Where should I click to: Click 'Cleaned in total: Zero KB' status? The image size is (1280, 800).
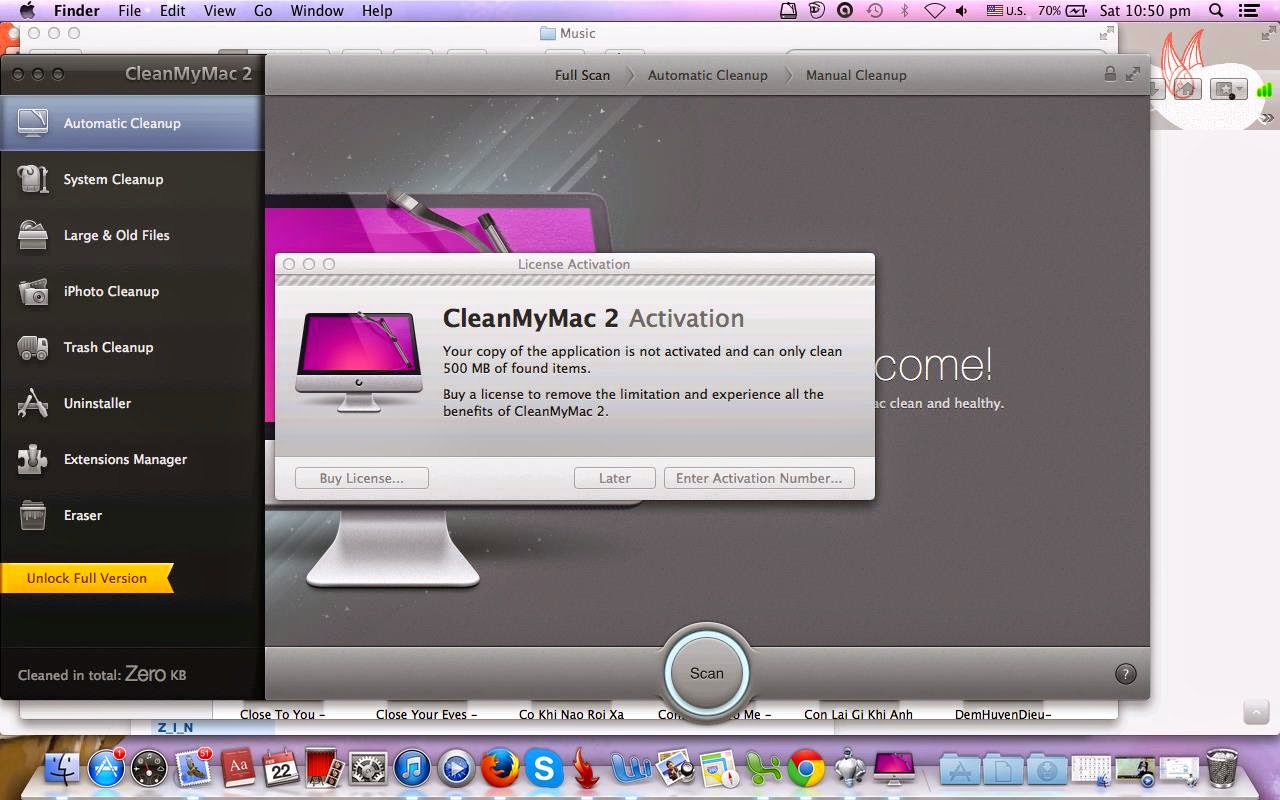(x=102, y=675)
